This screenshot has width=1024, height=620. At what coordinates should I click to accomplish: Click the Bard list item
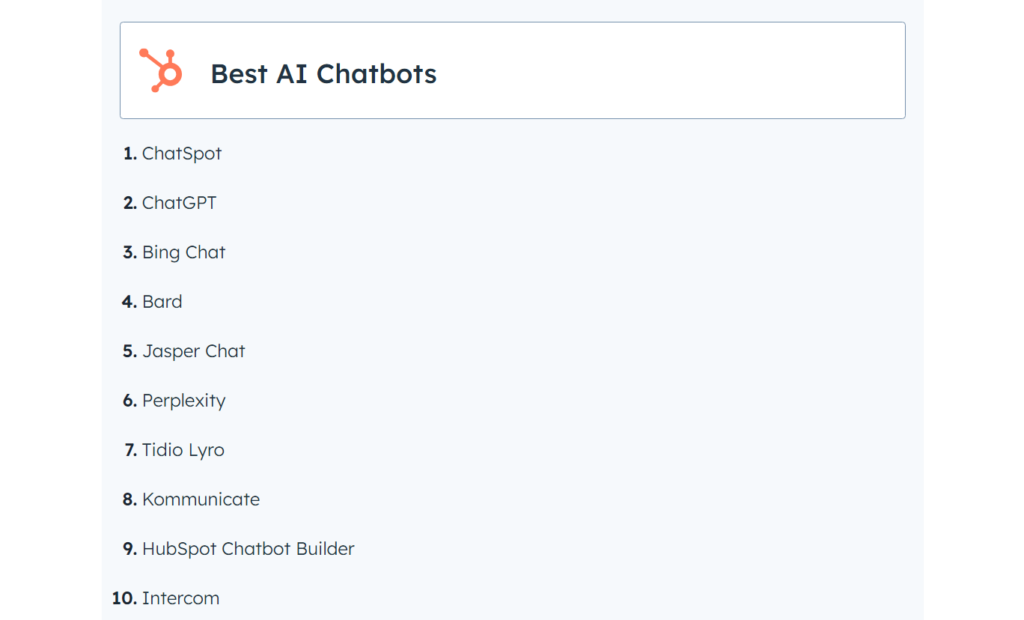pyautogui.click(x=162, y=302)
